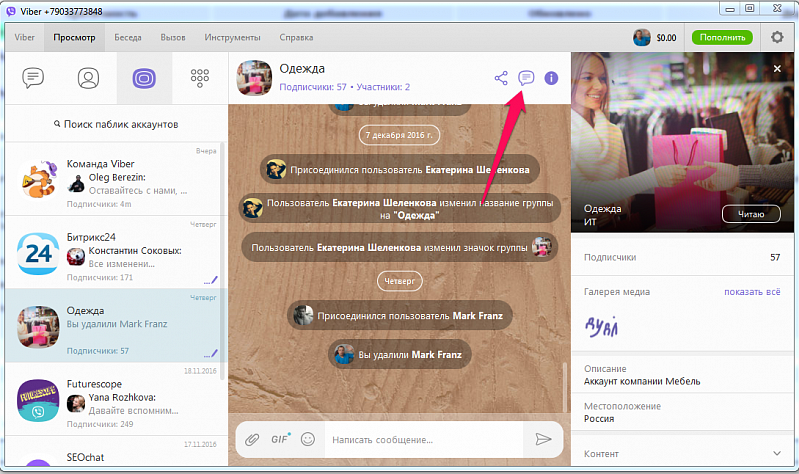The height and width of the screenshot is (474, 799).
Task: Open settings gear icon
Action: click(x=777, y=37)
